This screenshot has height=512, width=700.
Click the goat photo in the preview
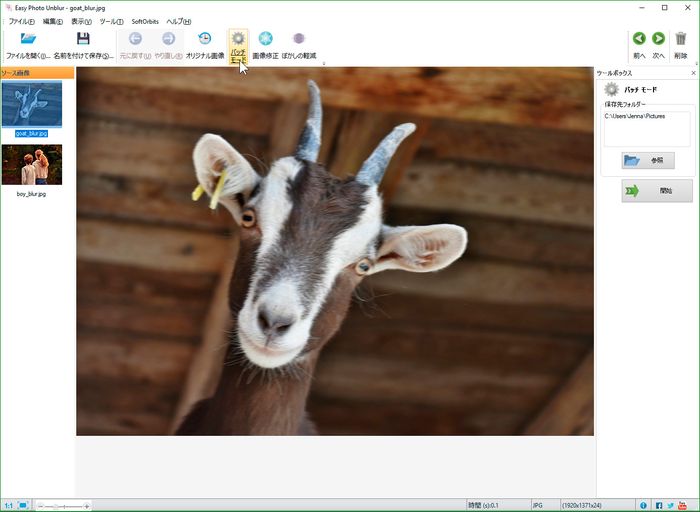coord(335,251)
